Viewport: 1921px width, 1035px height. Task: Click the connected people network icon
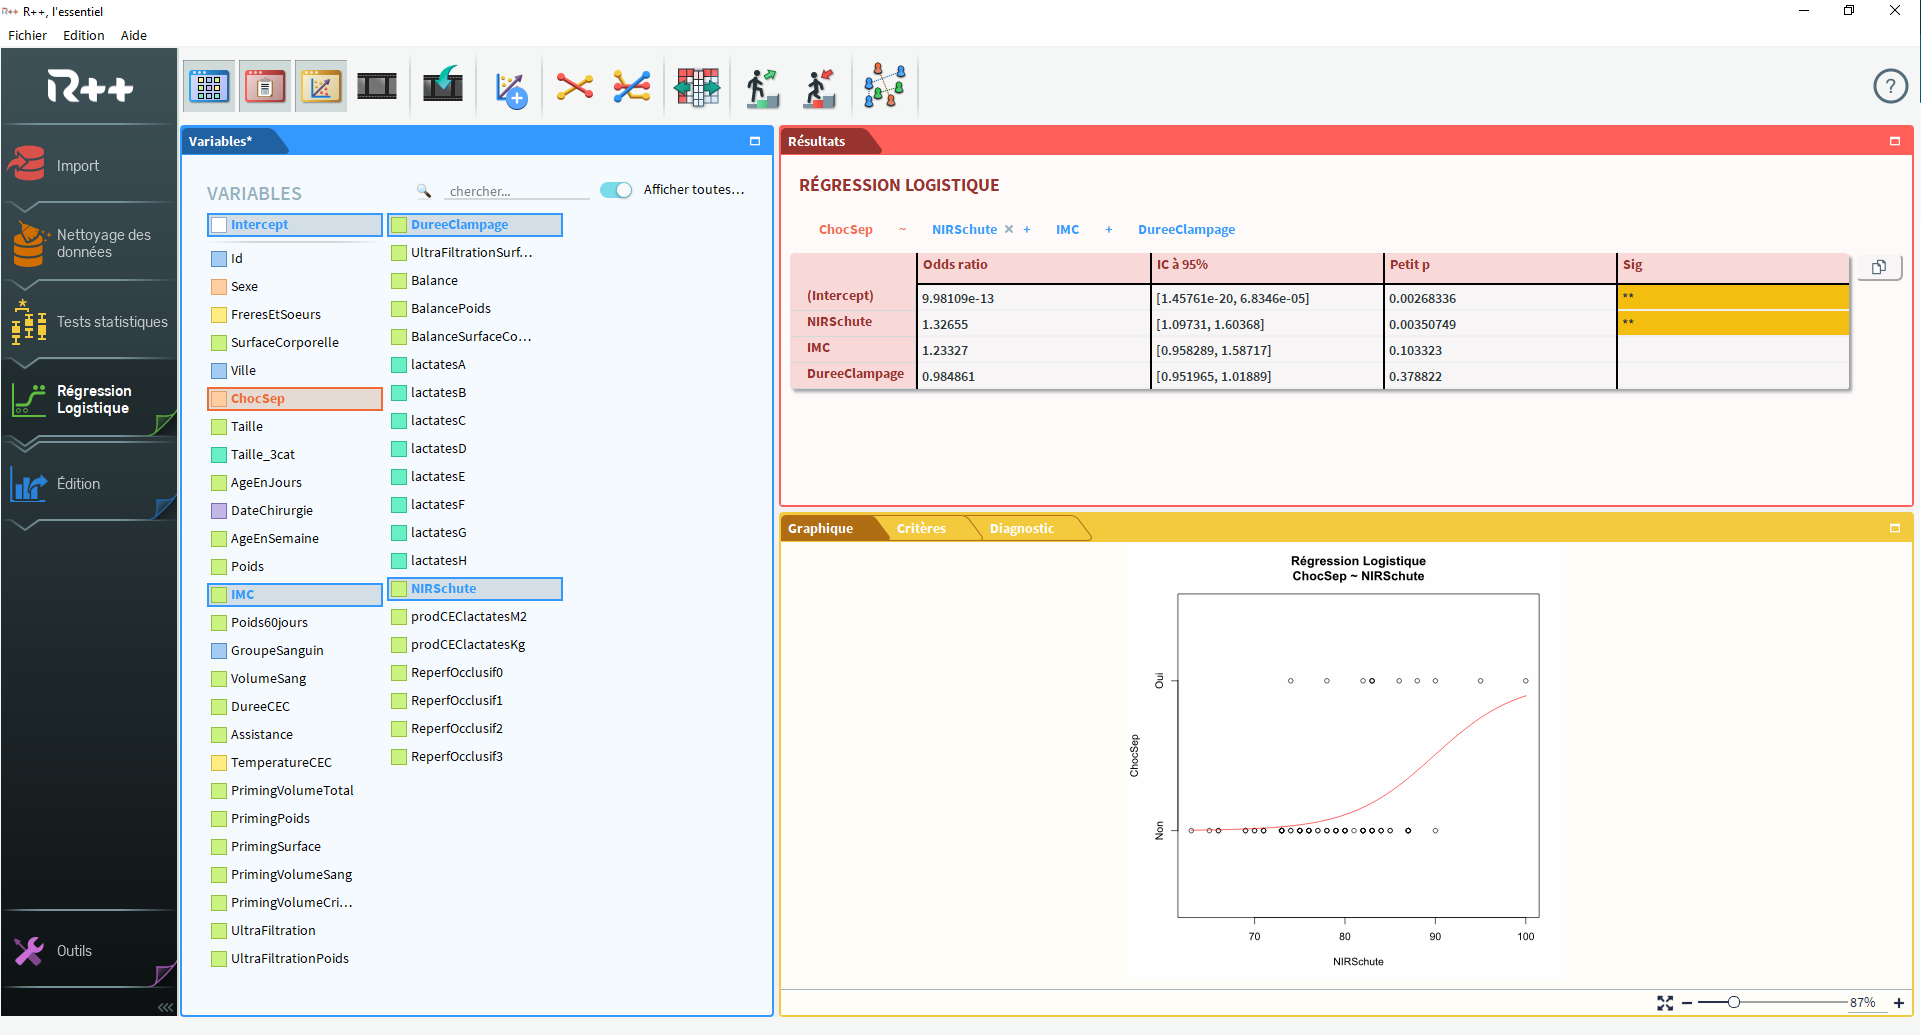pos(885,86)
